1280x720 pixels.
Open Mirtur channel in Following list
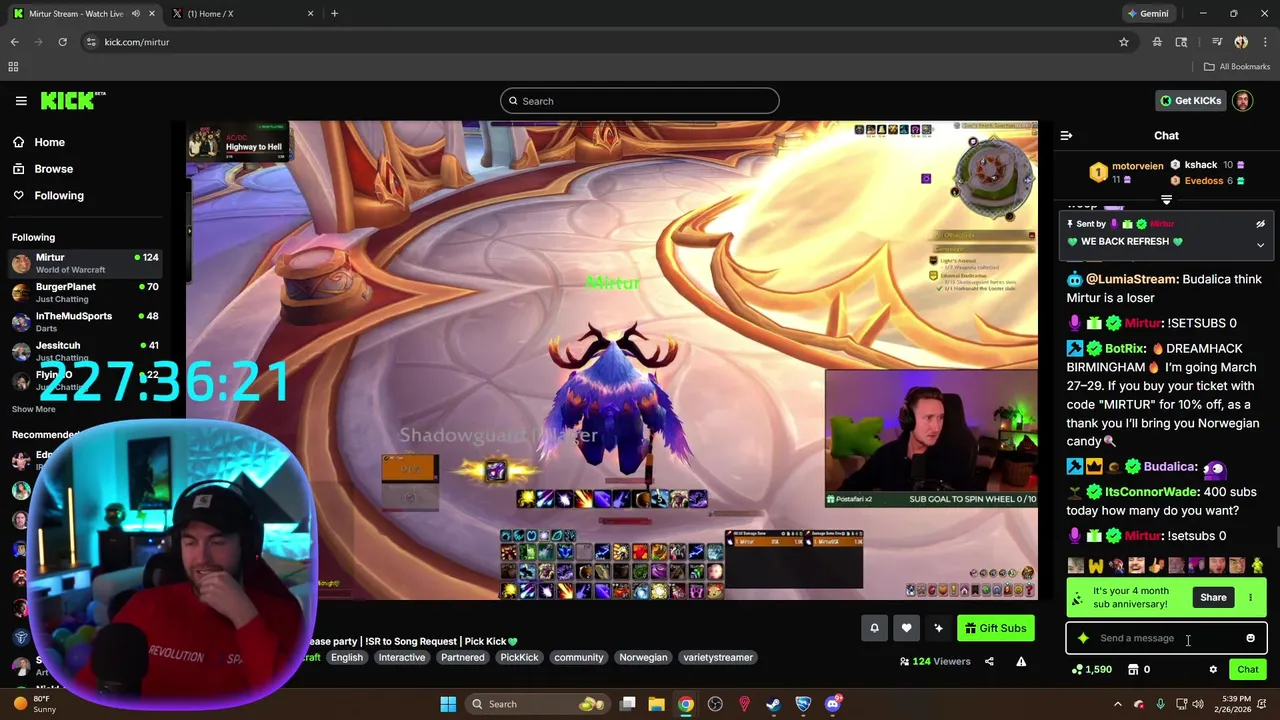[x=85, y=264]
